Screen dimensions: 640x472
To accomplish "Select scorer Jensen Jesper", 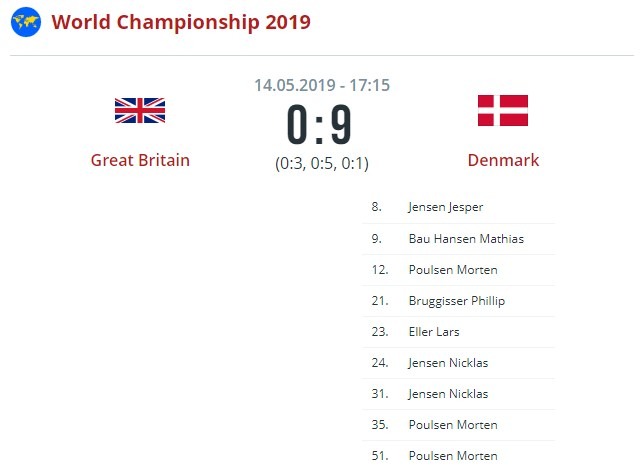I will point(445,208).
